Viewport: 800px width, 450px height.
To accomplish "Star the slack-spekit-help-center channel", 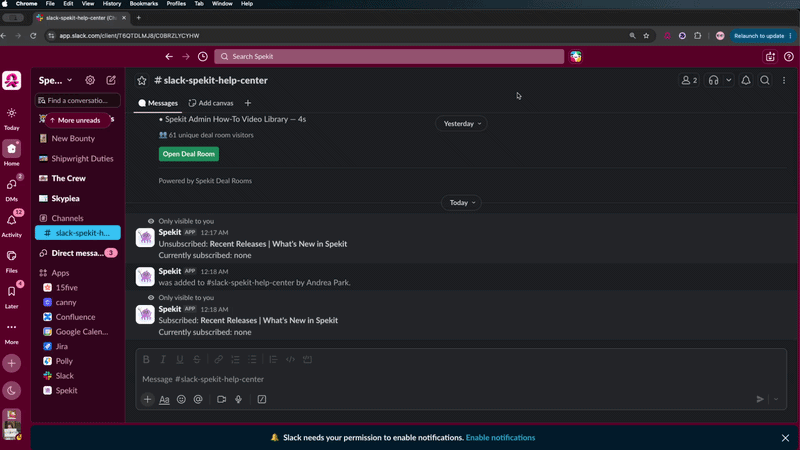I will (142, 81).
